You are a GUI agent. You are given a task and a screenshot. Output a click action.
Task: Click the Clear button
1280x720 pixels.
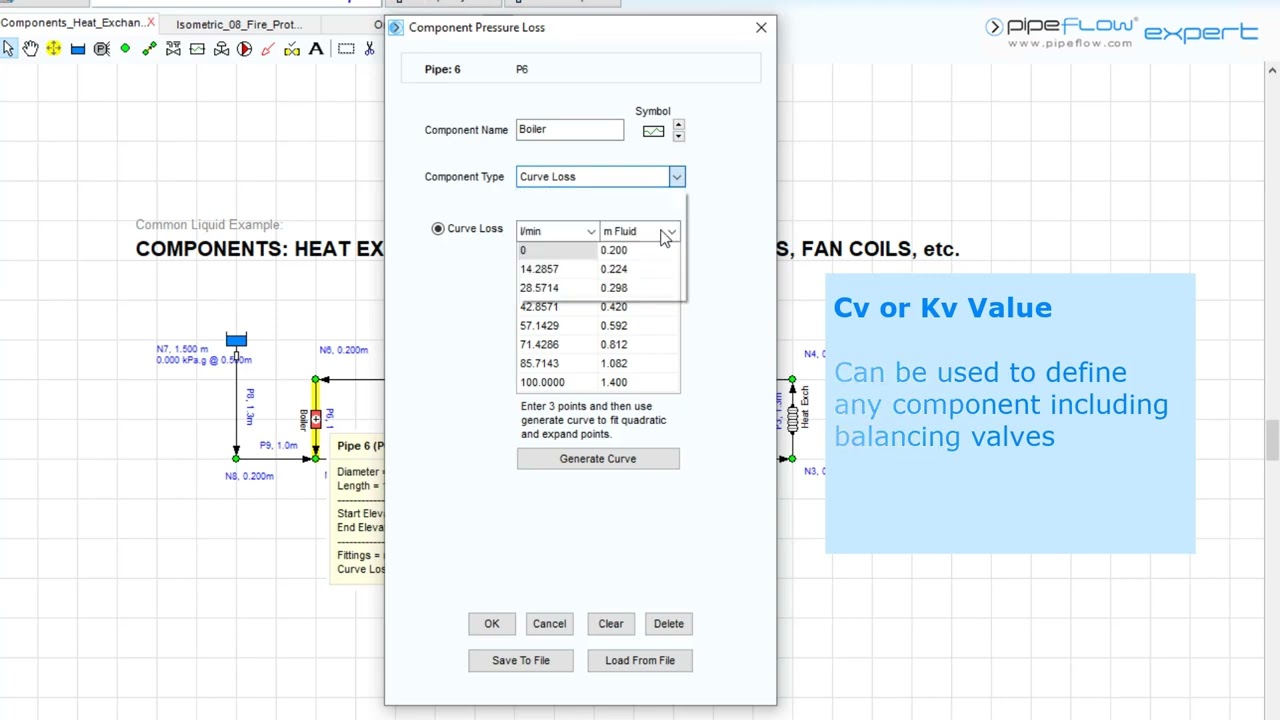[x=611, y=624]
